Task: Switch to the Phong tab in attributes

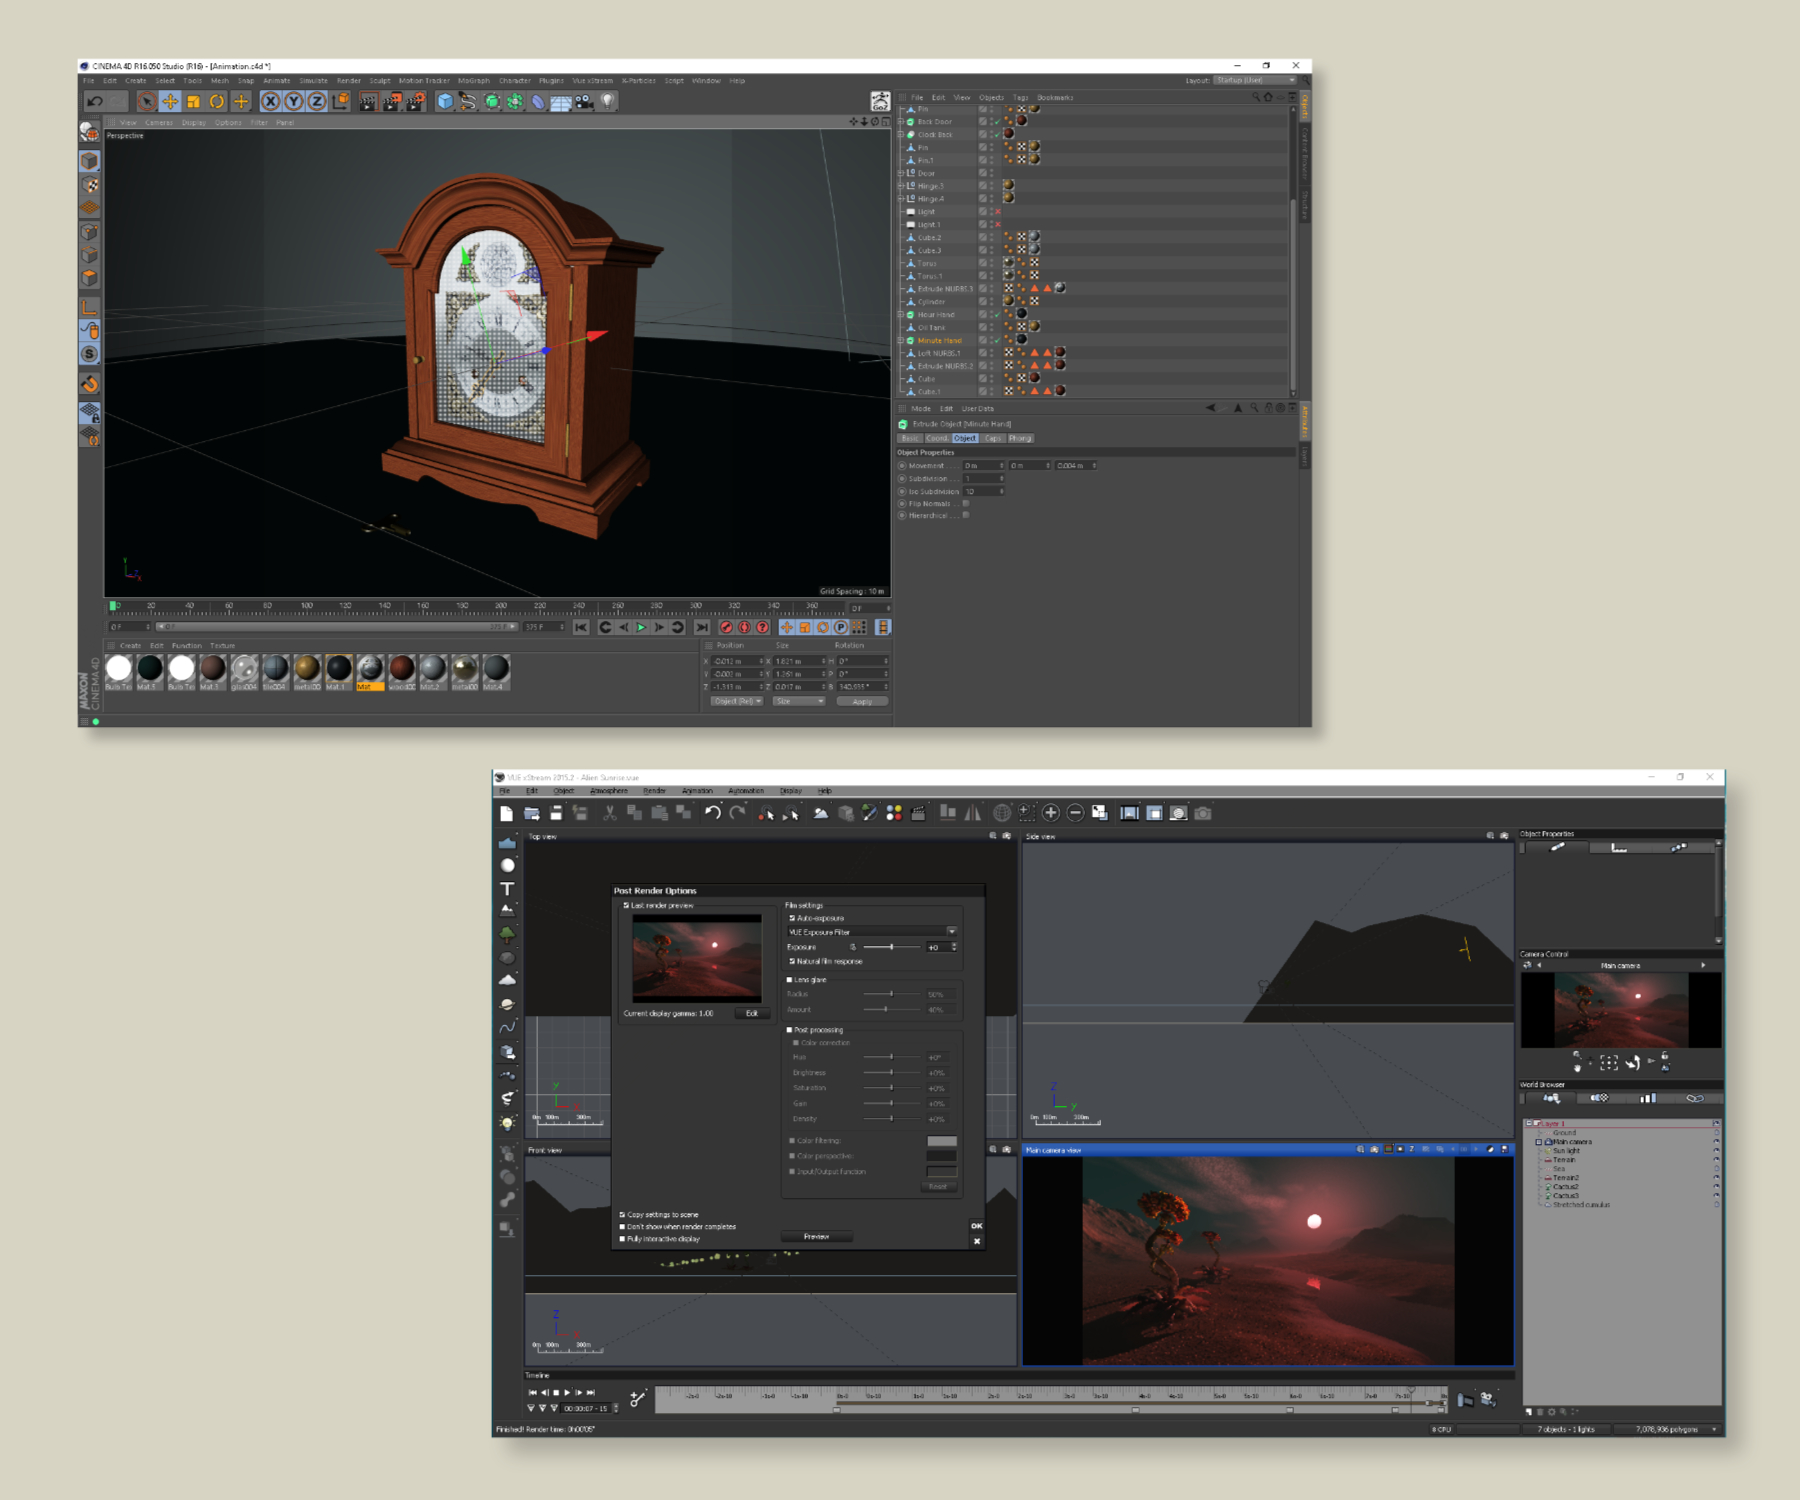Action: pos(1019,438)
